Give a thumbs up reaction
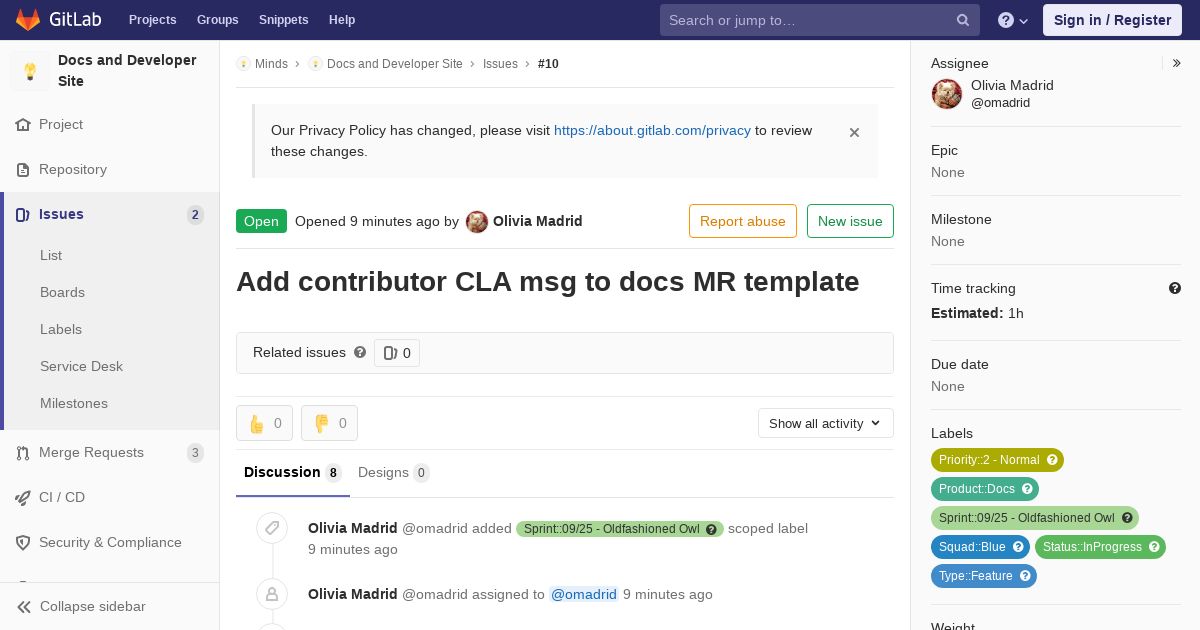This screenshot has height=630, width=1200. coord(264,423)
